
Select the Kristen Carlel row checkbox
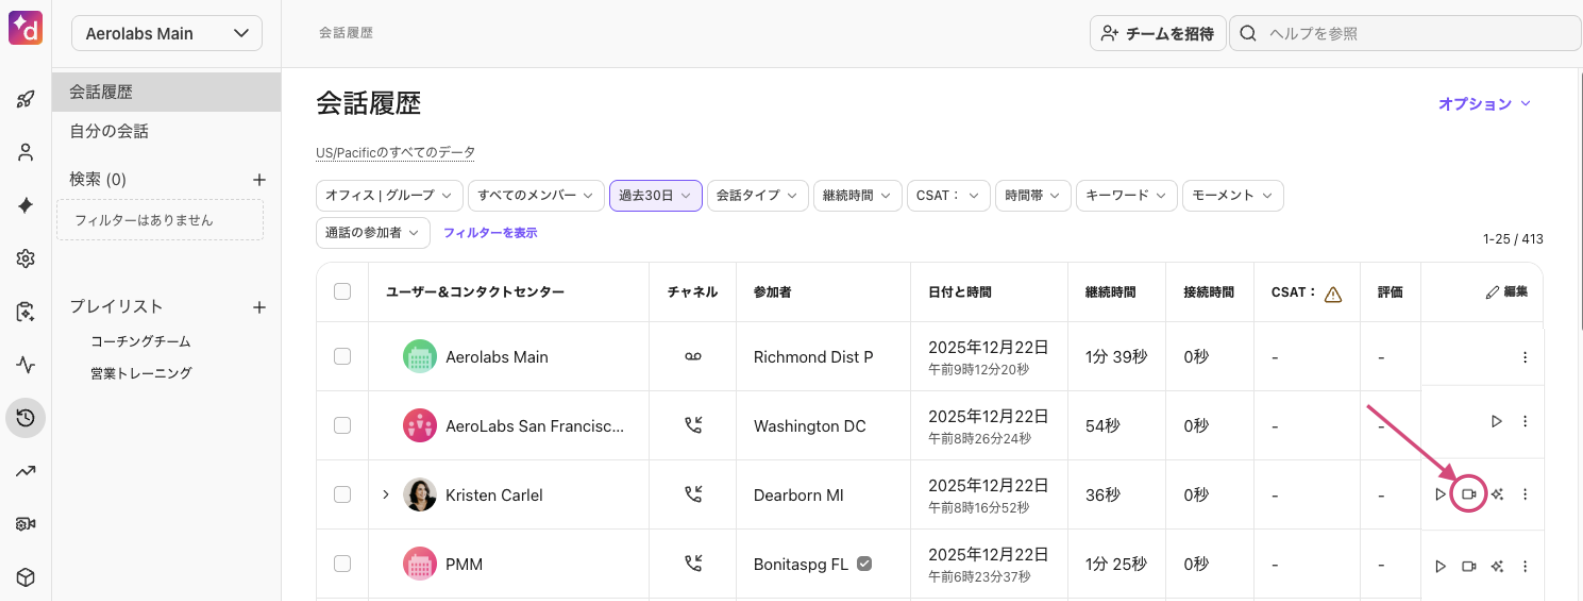342,494
